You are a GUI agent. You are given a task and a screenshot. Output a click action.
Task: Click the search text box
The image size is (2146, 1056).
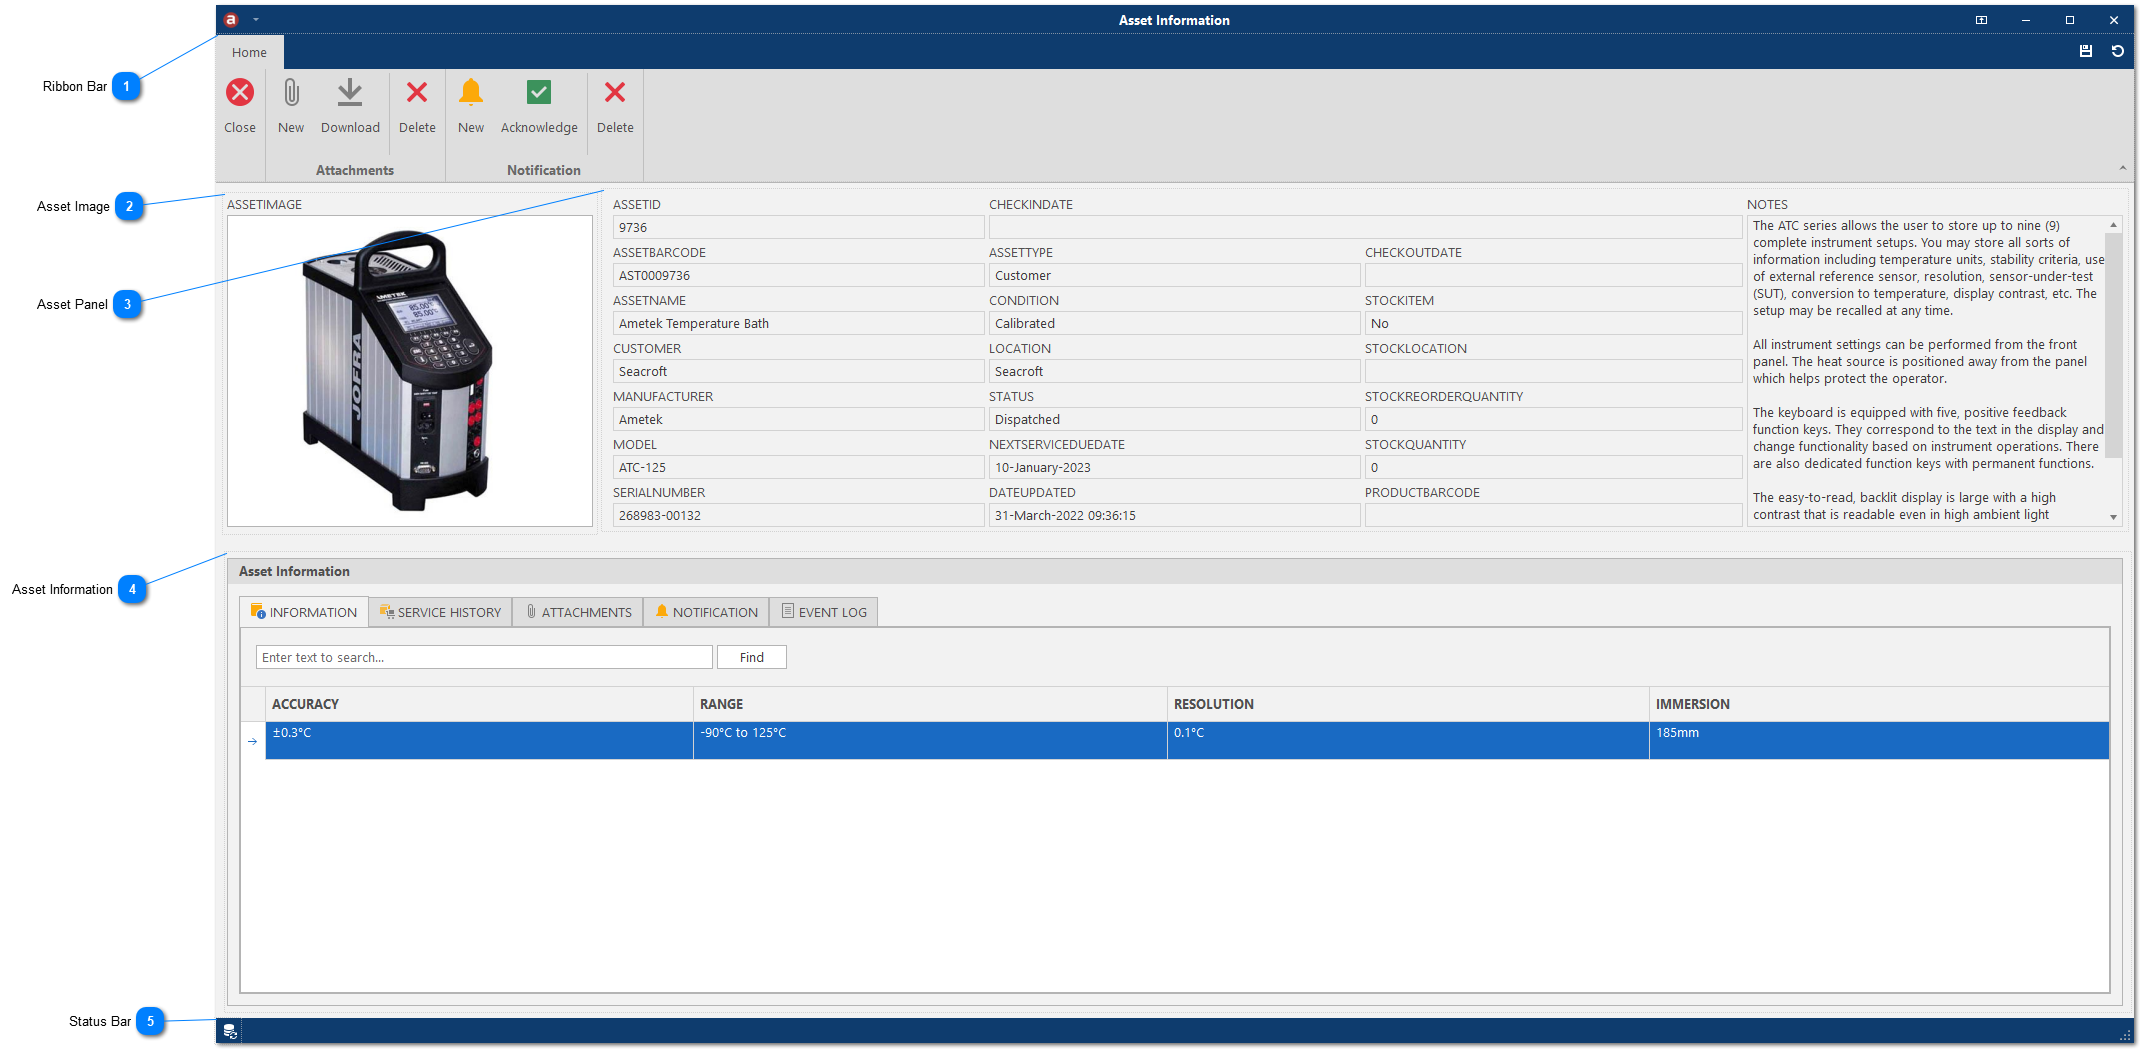[484, 657]
